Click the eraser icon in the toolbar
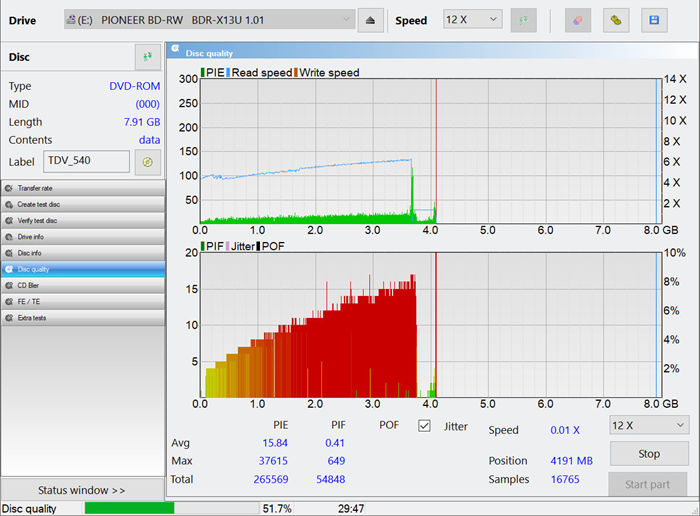The height and width of the screenshot is (516, 700). (578, 21)
